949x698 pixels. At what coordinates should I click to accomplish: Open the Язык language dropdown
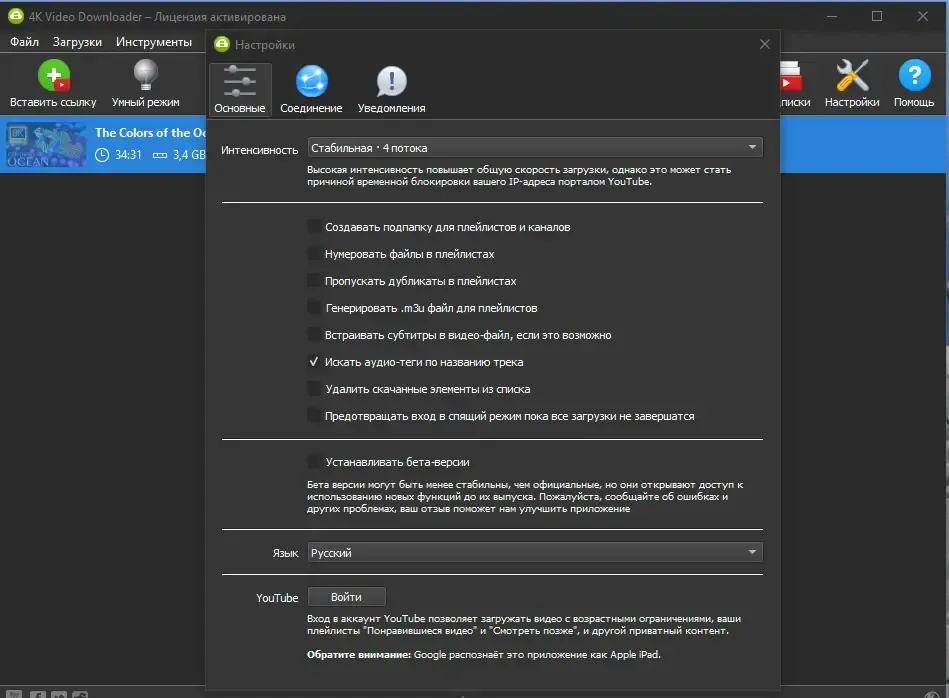pyautogui.click(x=535, y=552)
